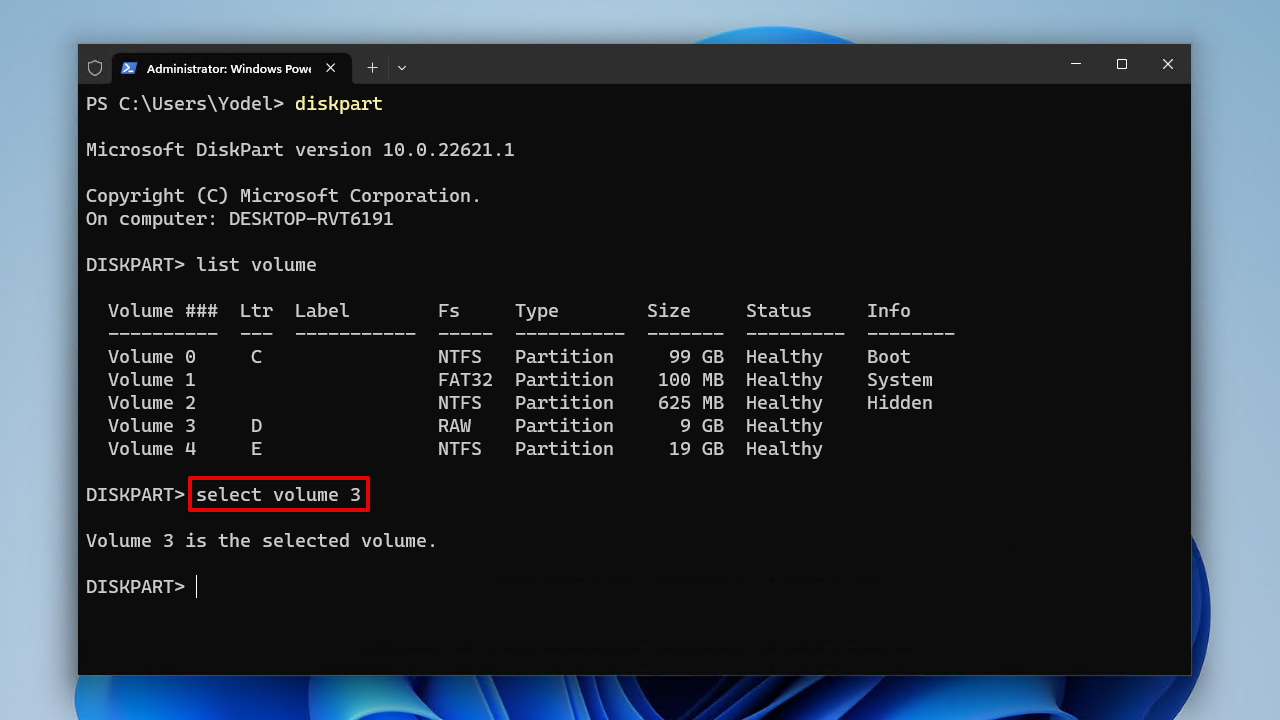Image resolution: width=1280 pixels, height=720 pixels.
Task: Click 'Volume 3' row label
Action: (x=152, y=426)
